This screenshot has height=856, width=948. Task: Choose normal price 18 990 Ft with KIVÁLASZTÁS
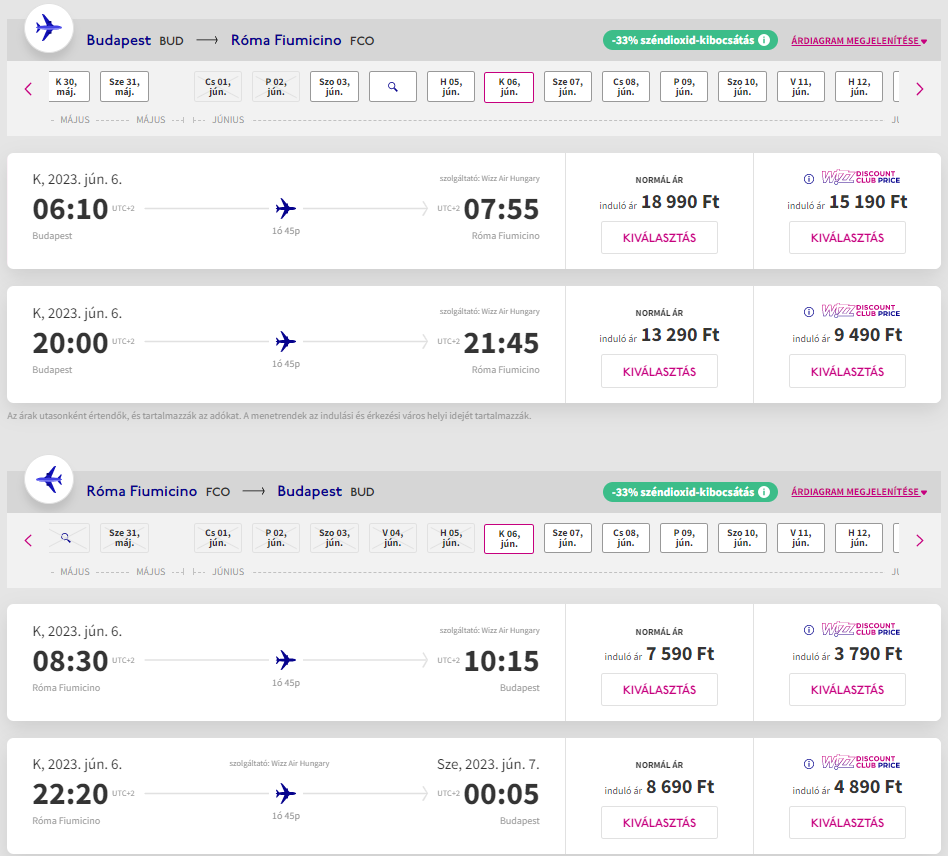pyautogui.click(x=659, y=238)
